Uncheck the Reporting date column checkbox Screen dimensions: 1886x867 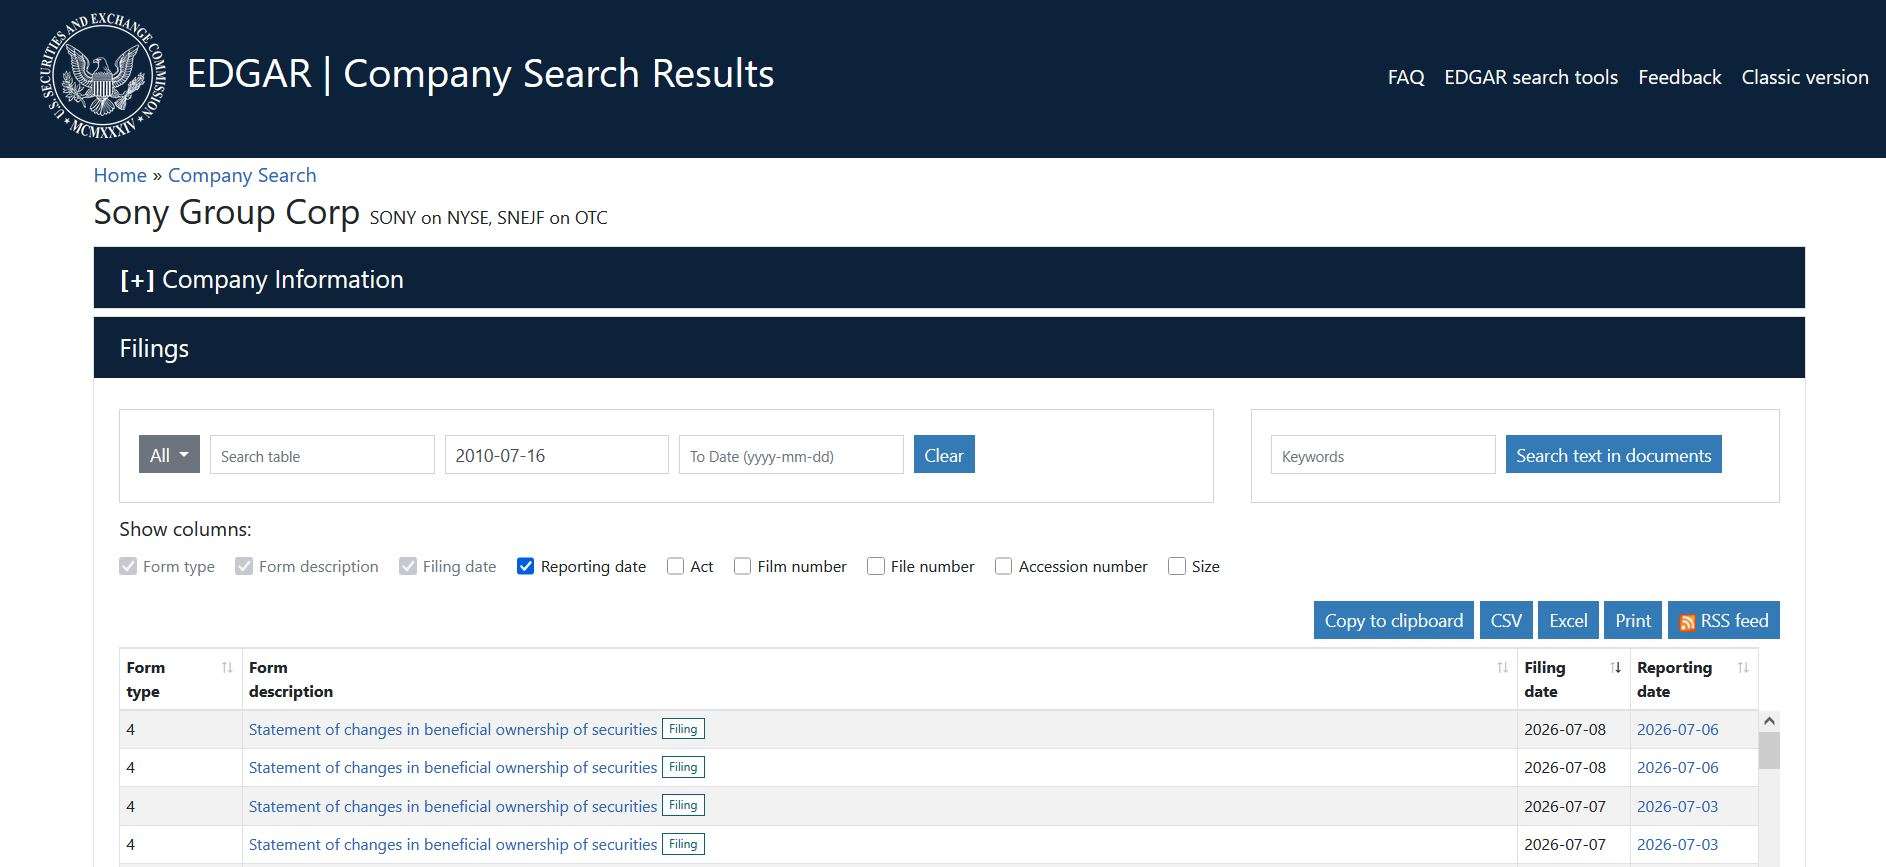point(525,566)
